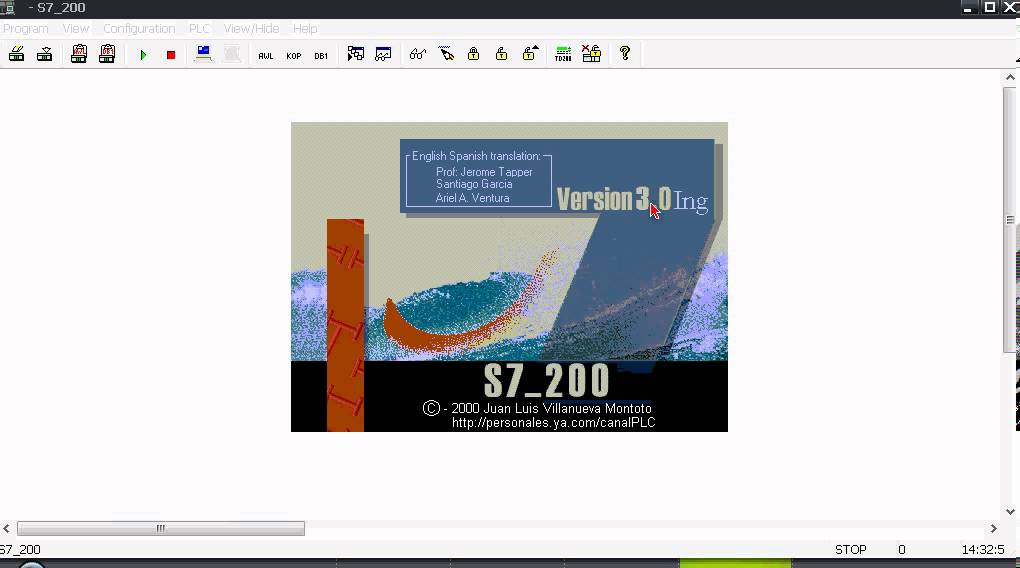This screenshot has width=1020, height=568.
Task: Click the S7_200 splash image
Action: [x=509, y=277]
